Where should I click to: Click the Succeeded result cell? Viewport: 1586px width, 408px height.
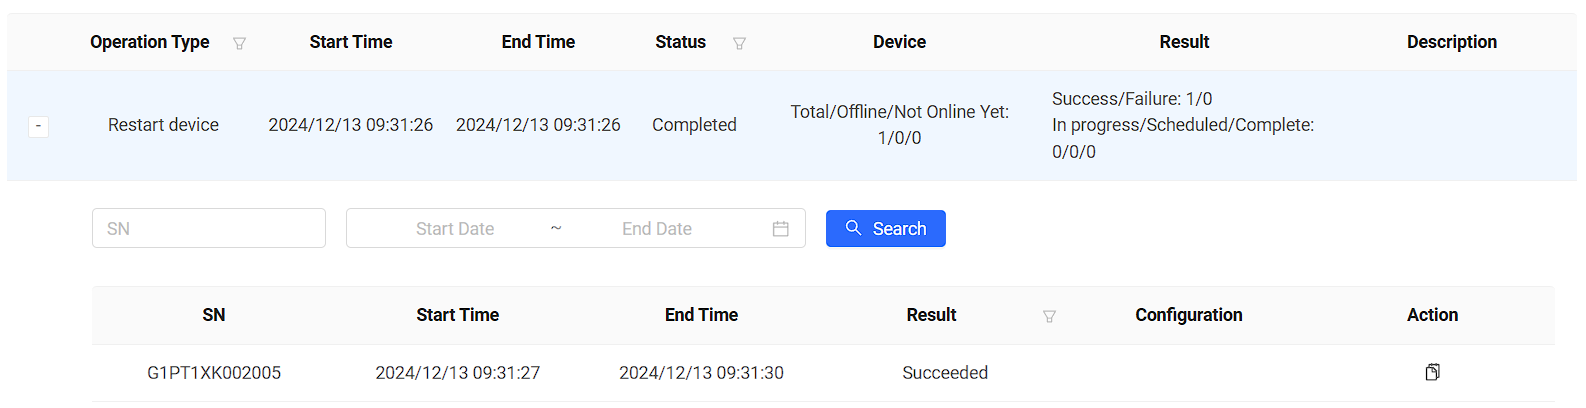(945, 373)
